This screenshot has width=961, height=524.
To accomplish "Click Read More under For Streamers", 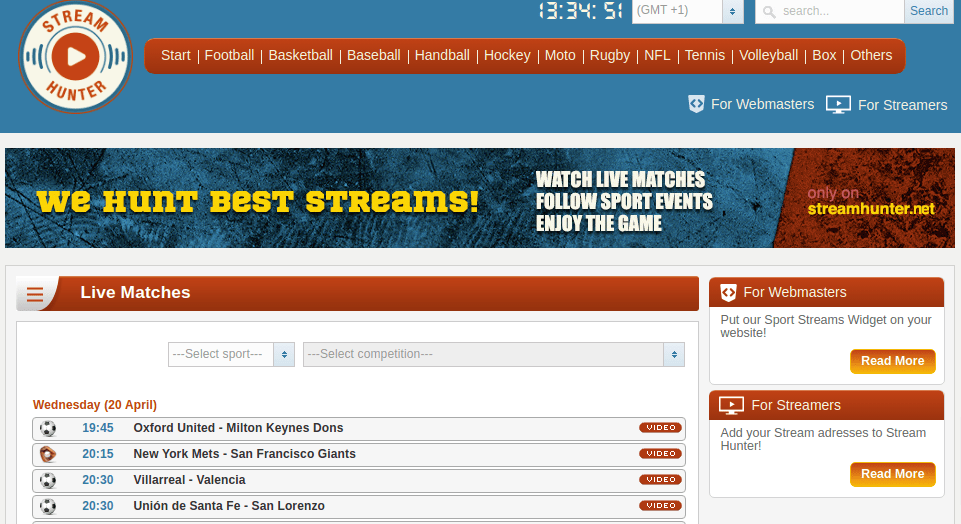I will (892, 474).
